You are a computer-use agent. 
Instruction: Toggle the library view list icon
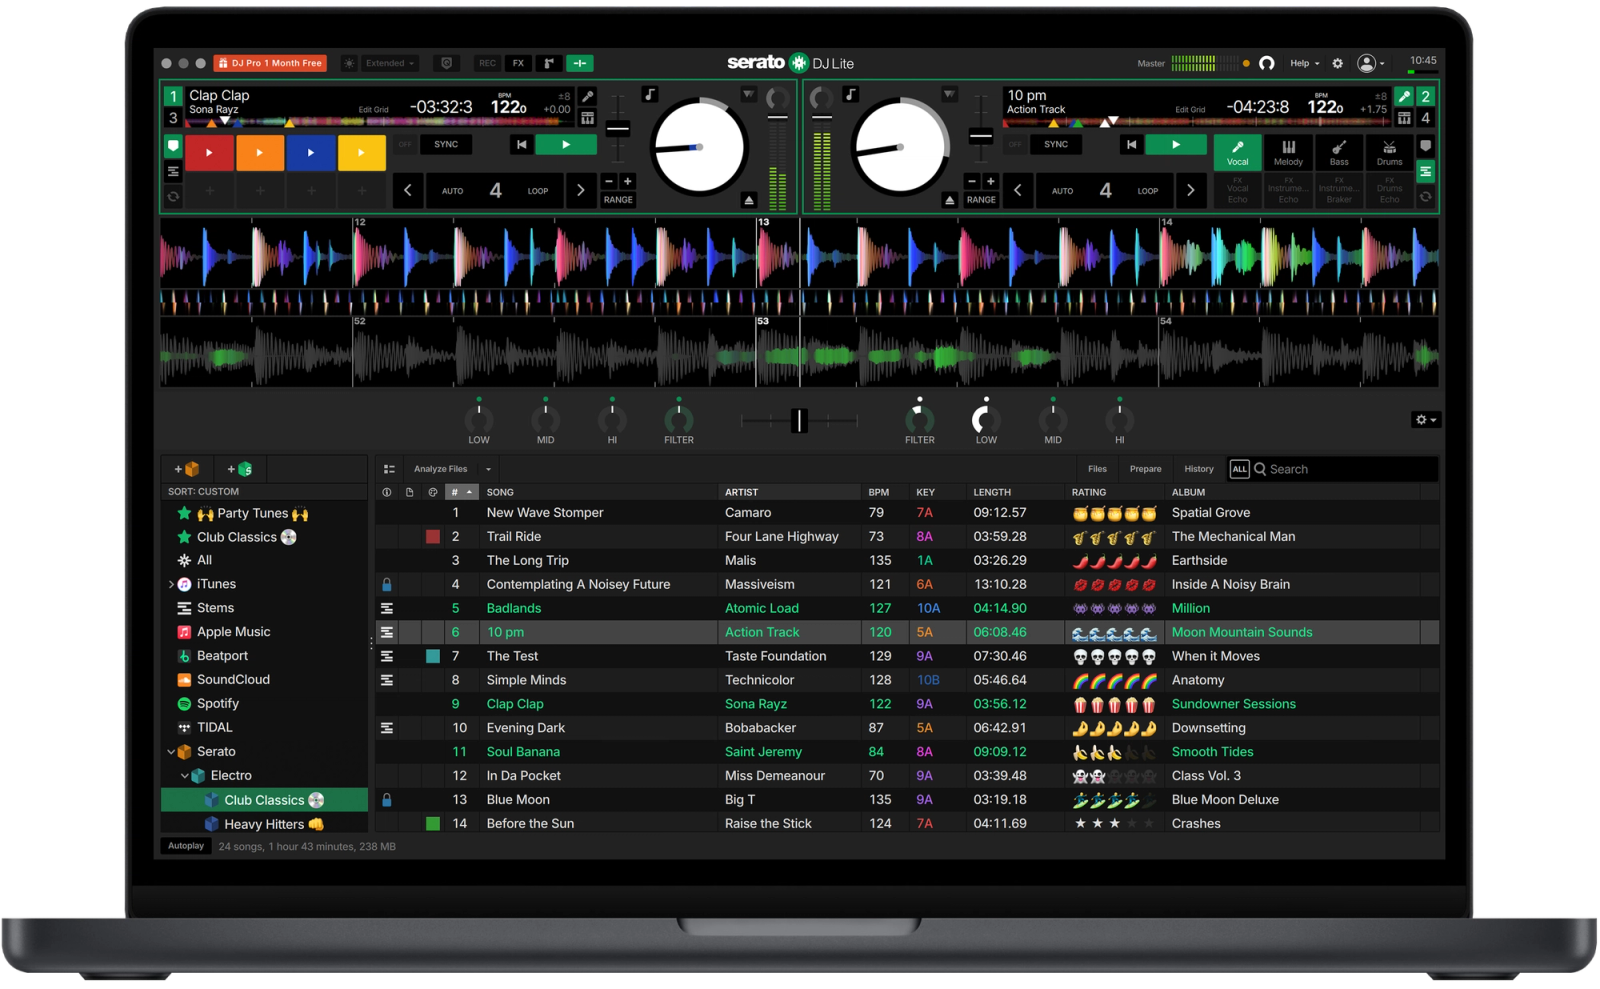pyautogui.click(x=389, y=469)
